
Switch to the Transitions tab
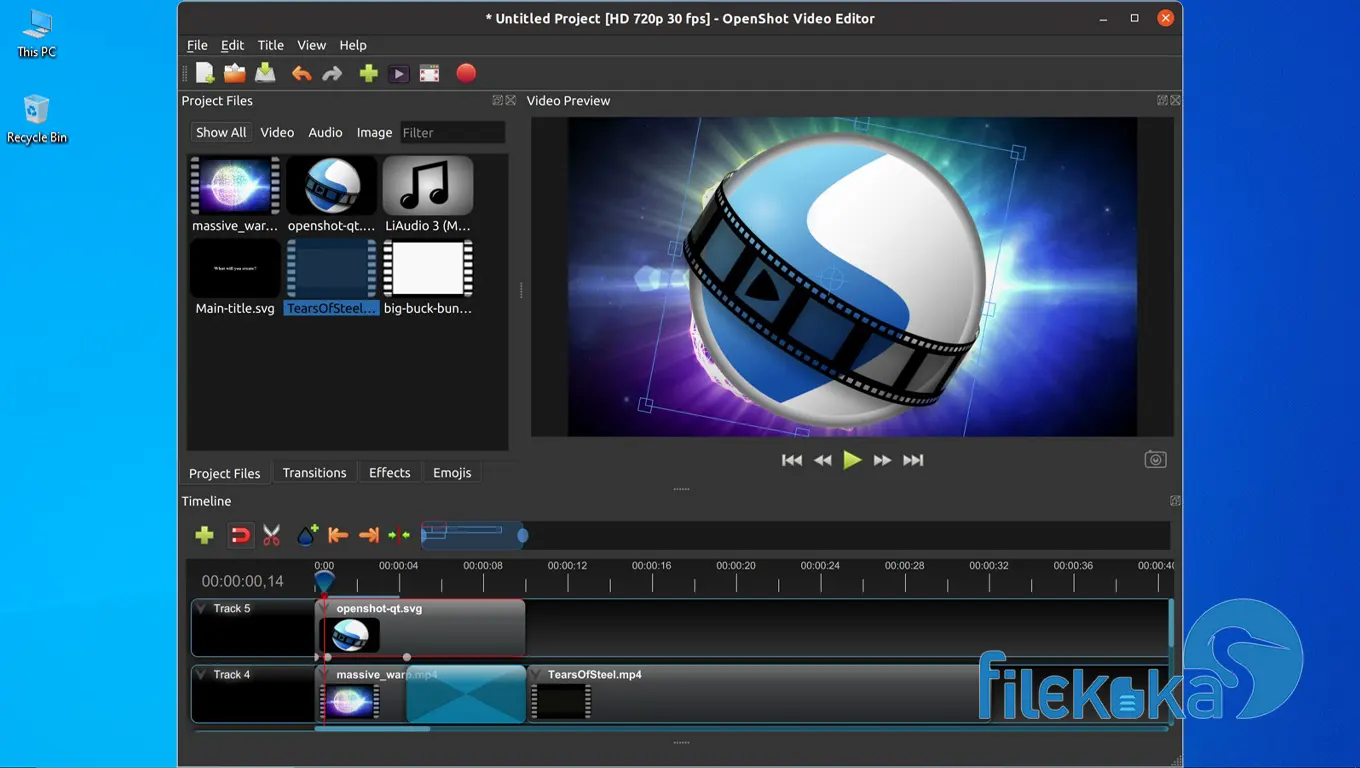tap(314, 472)
